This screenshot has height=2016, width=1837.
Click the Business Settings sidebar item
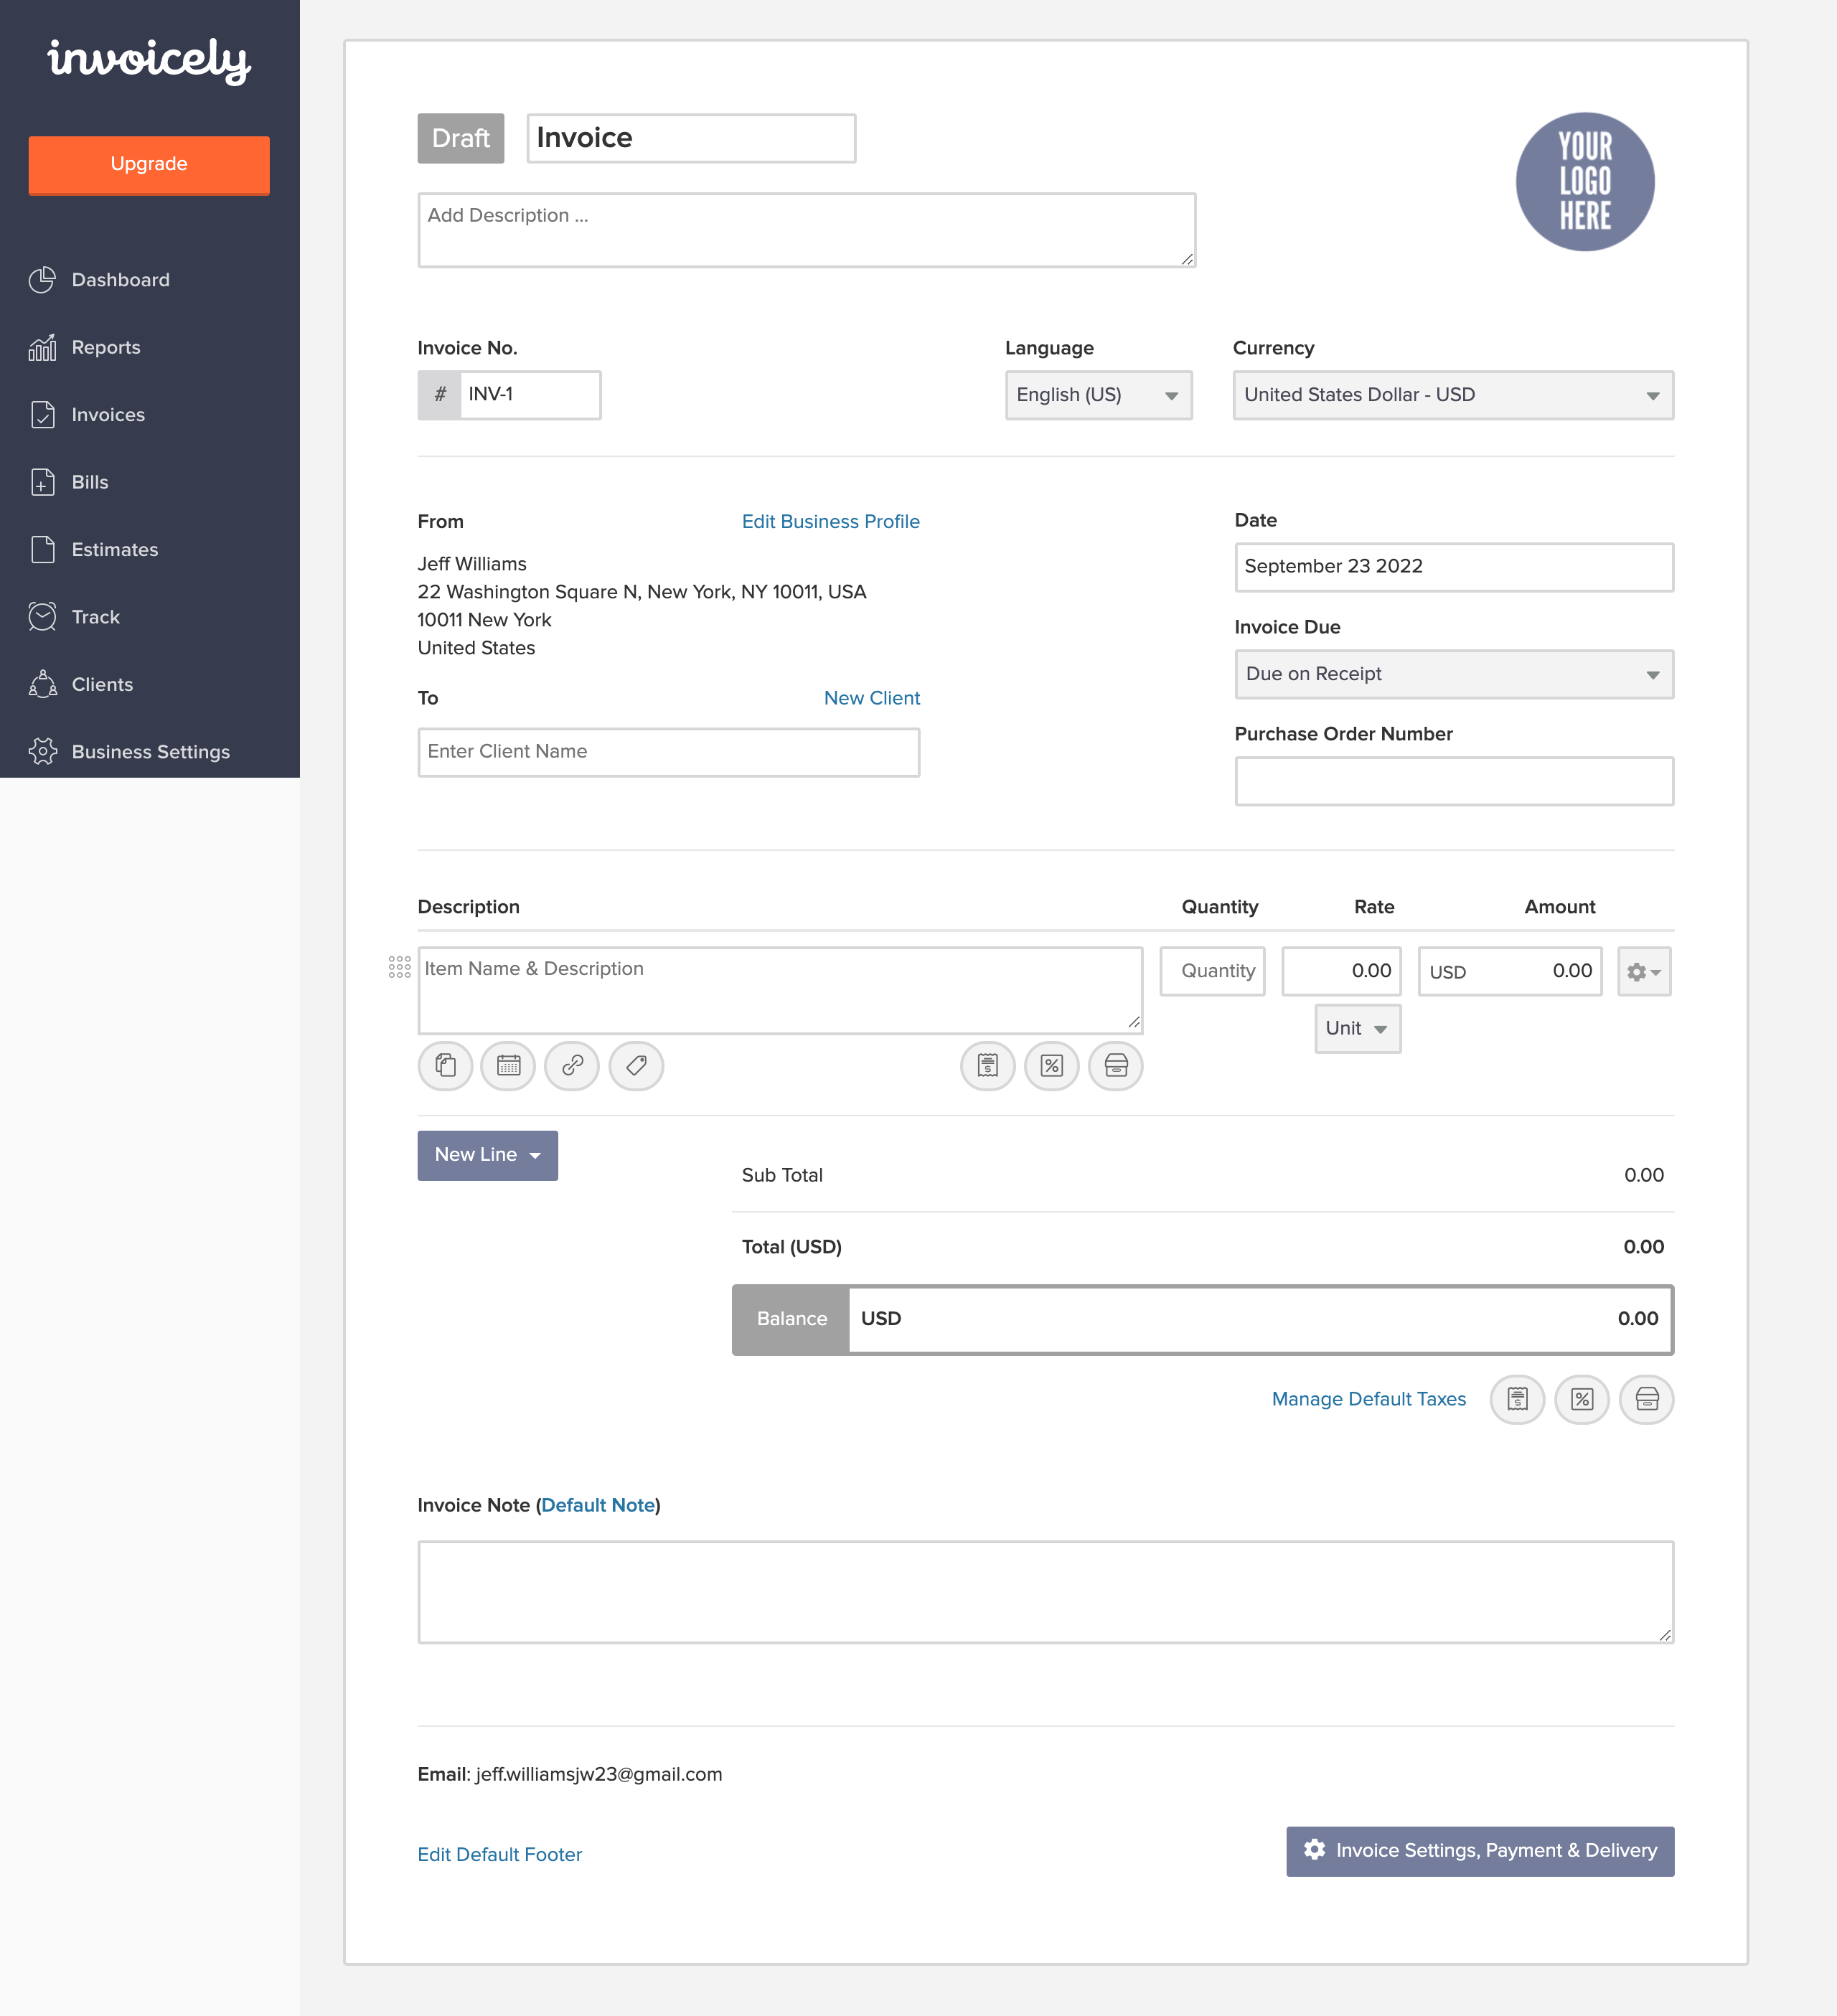tap(149, 752)
